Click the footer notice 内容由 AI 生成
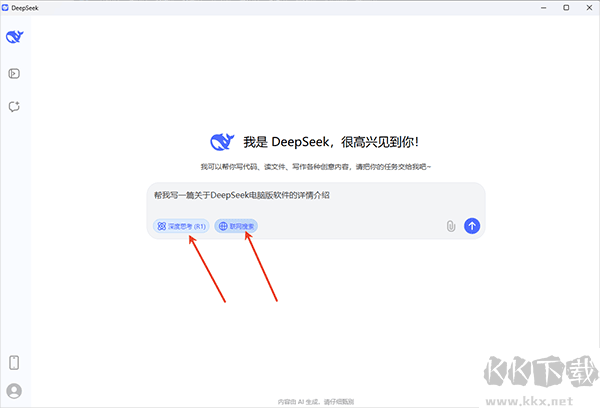600x408 pixels. click(316, 401)
